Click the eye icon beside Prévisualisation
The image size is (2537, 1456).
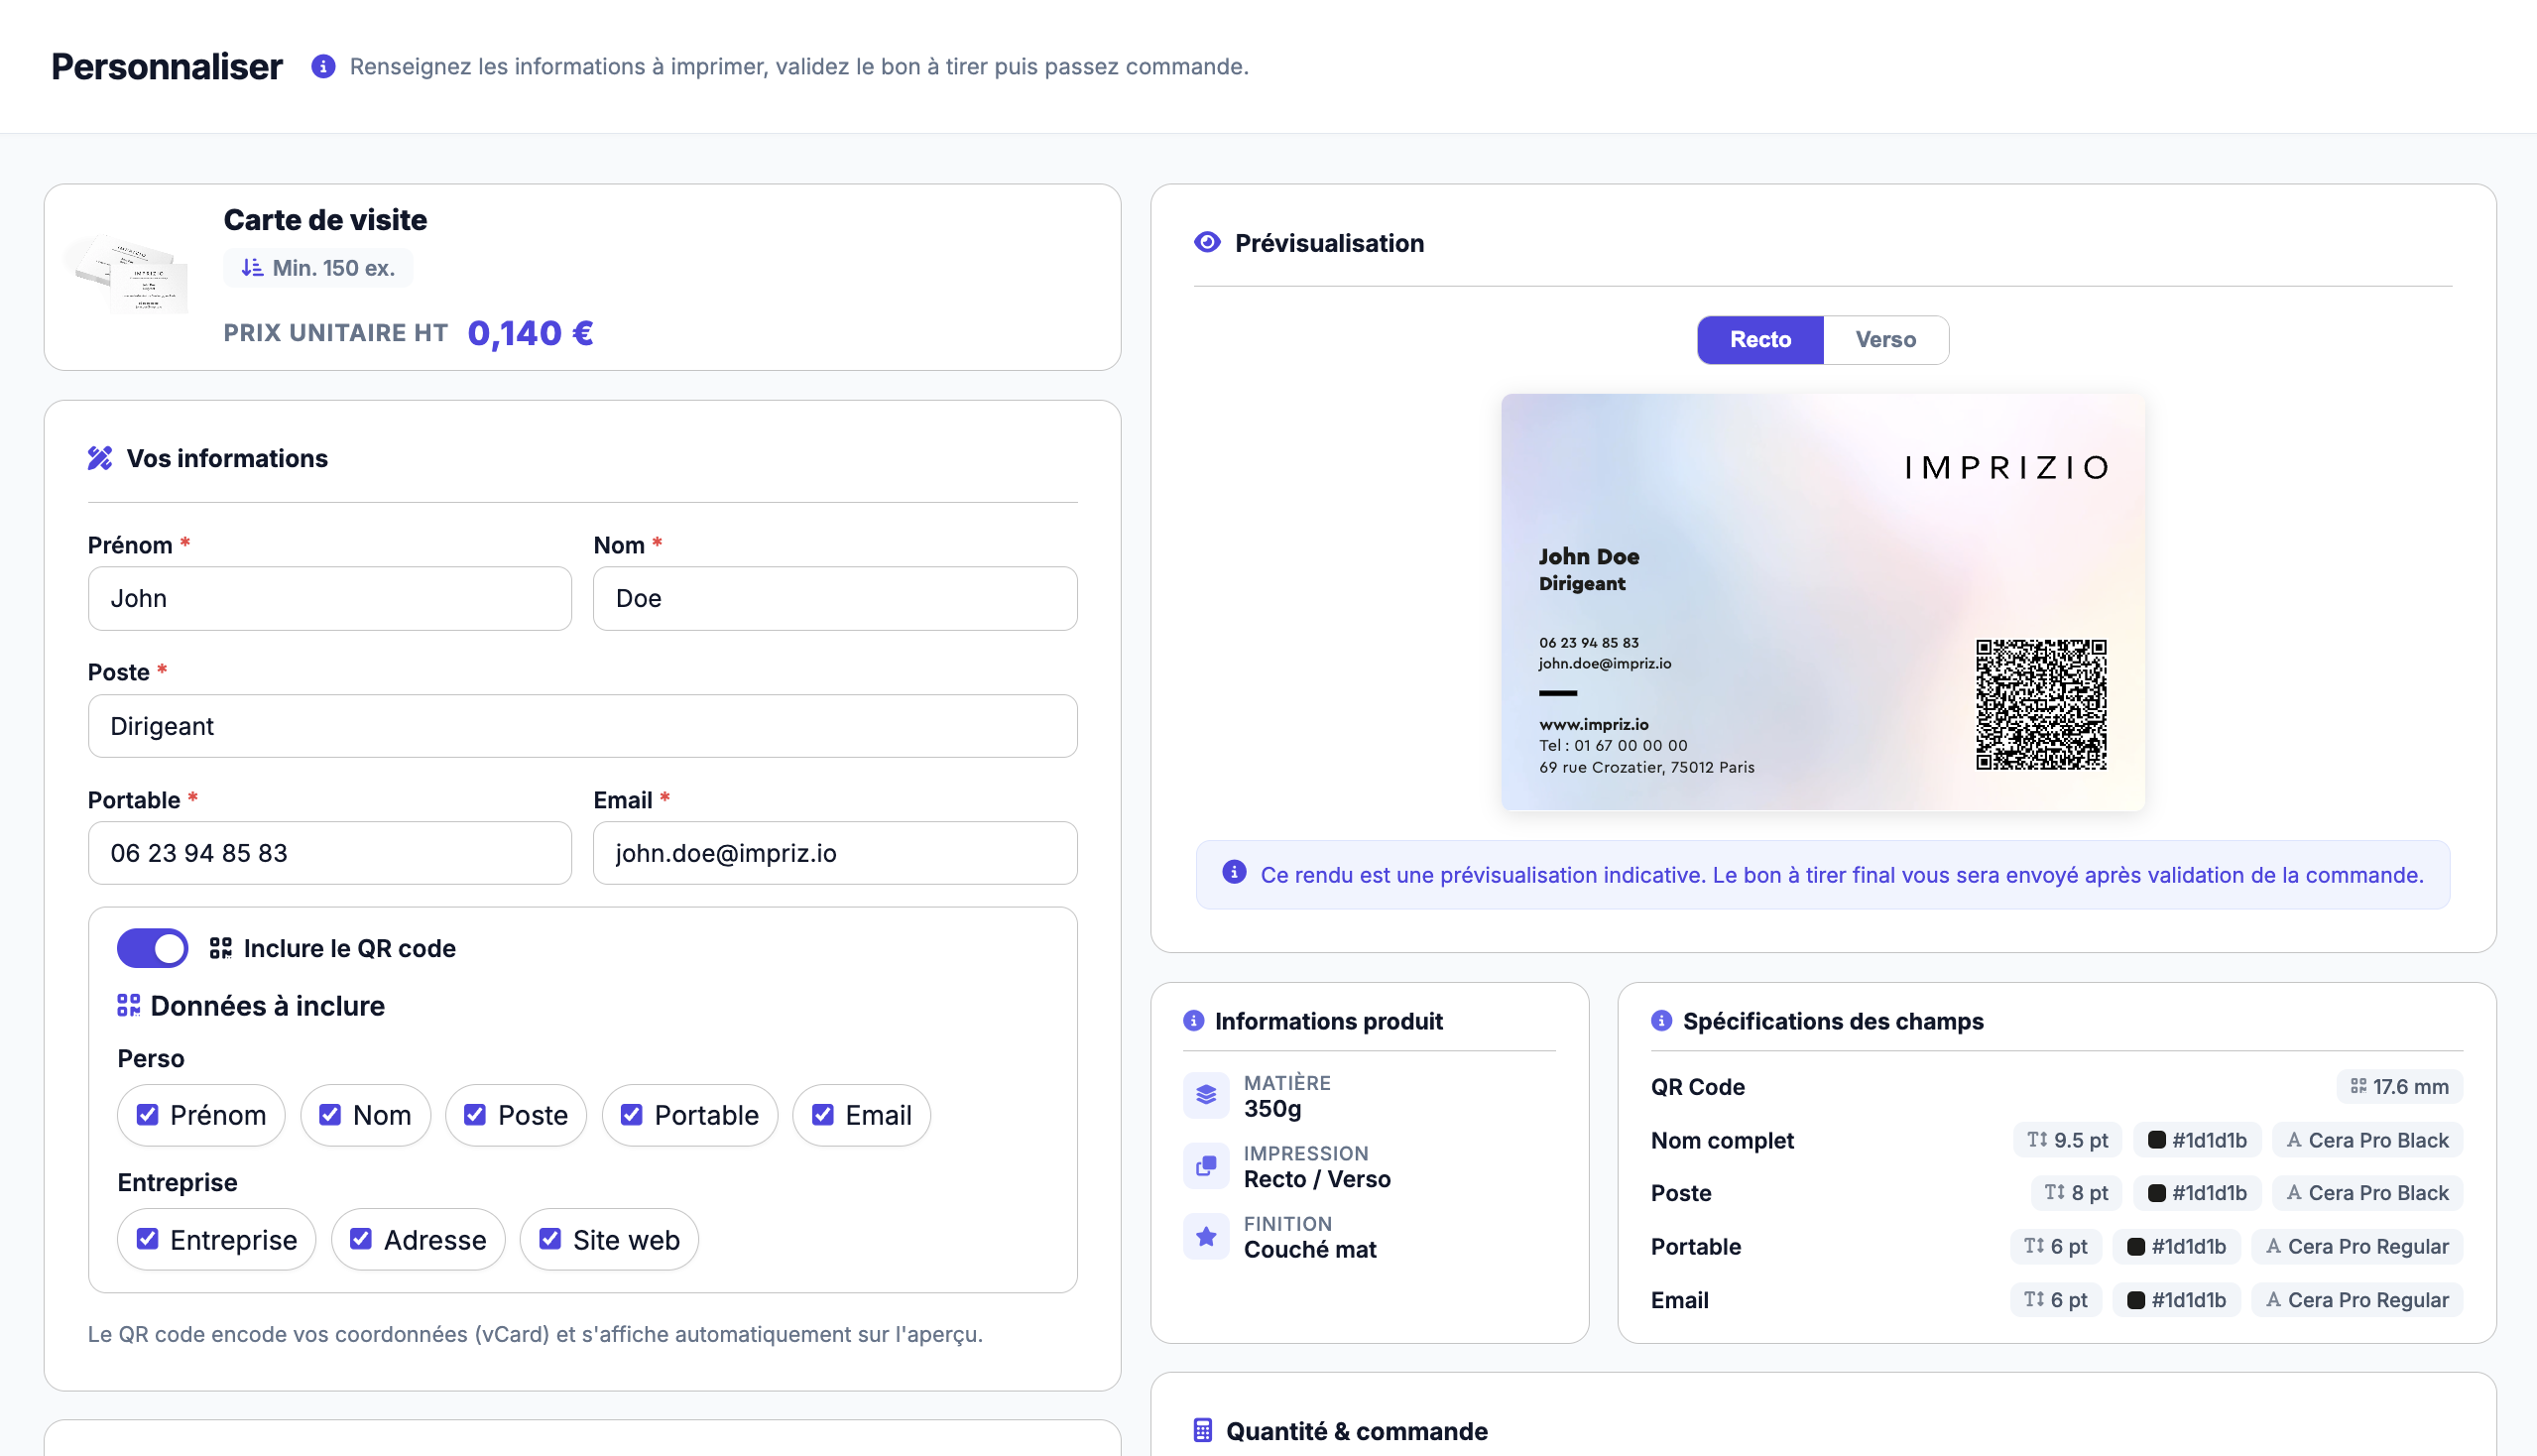[x=1207, y=242]
